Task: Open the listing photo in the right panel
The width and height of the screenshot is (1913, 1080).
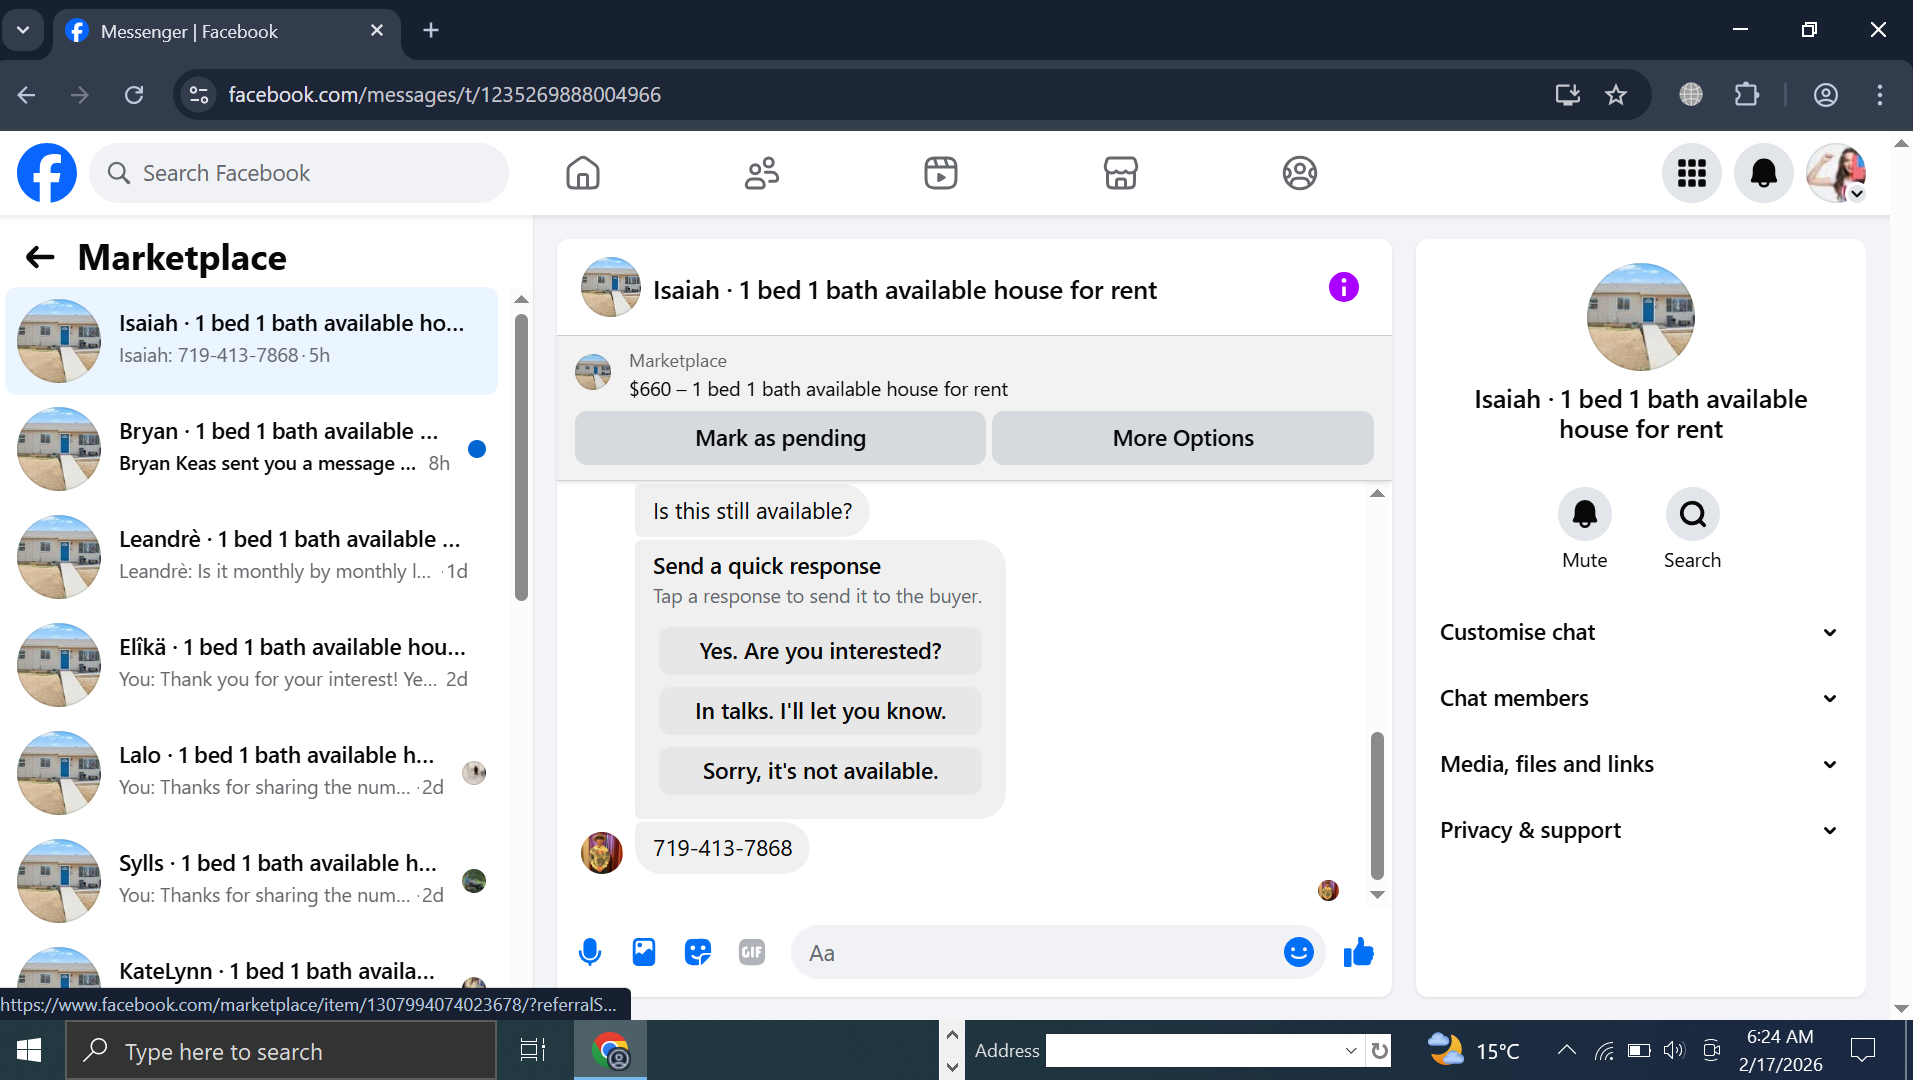Action: coord(1641,317)
